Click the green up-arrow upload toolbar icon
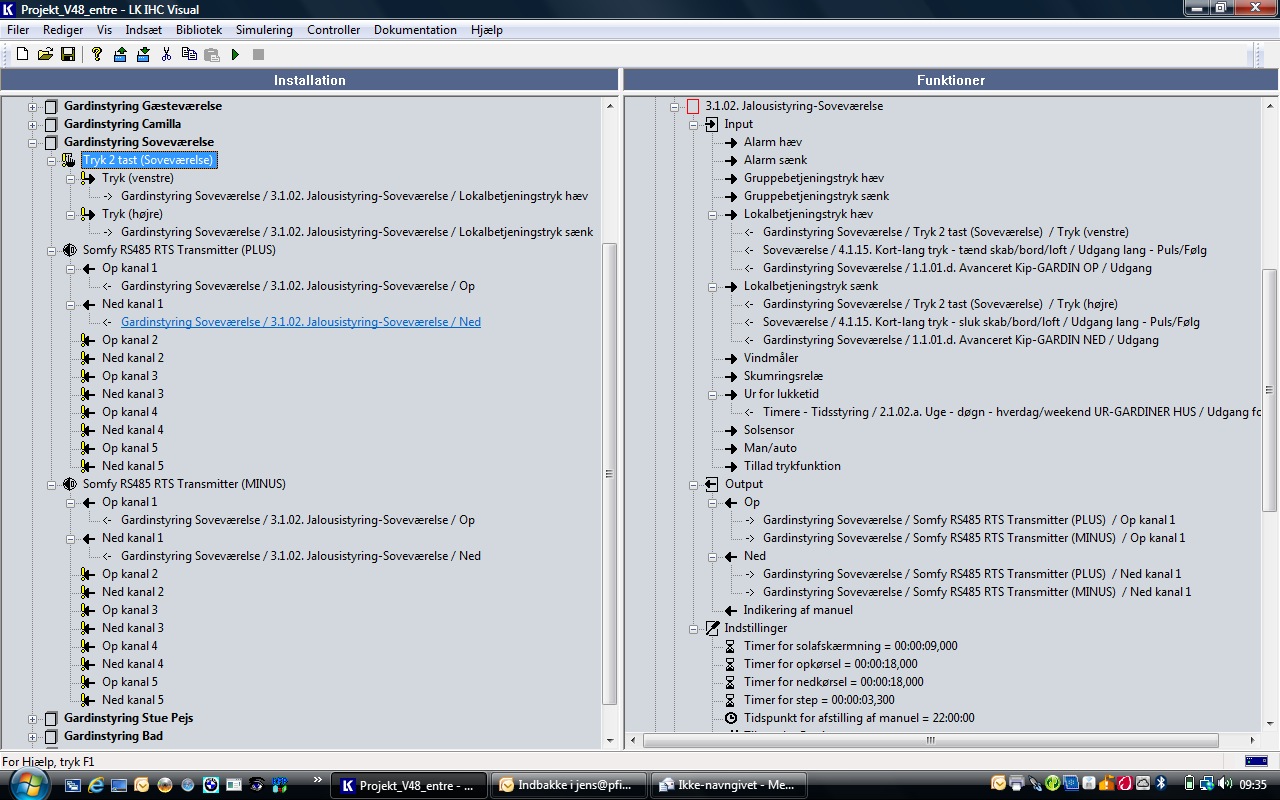 click(x=120, y=54)
